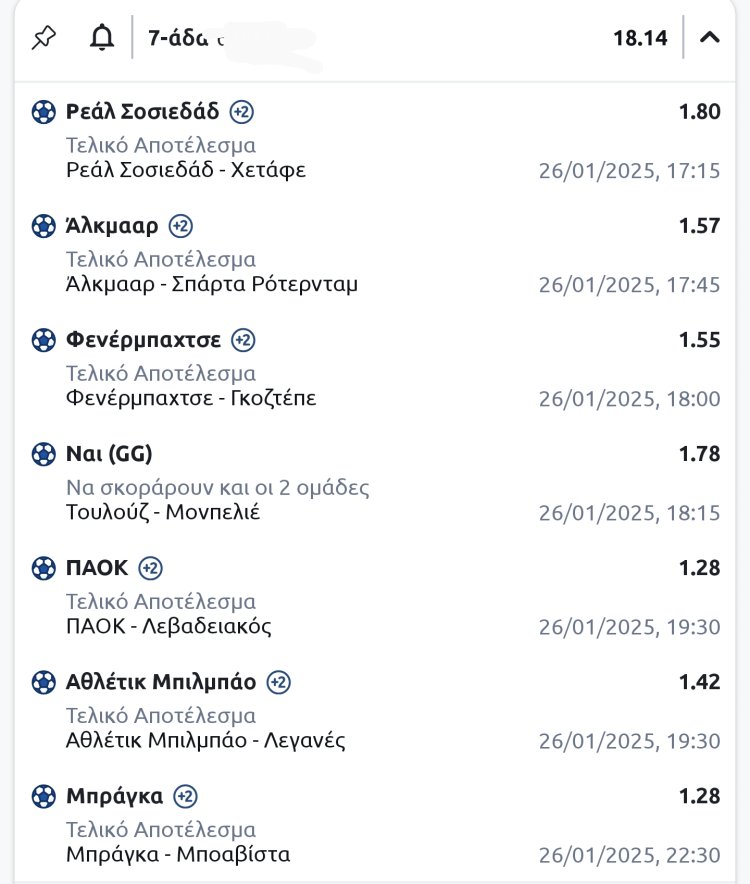The height and width of the screenshot is (884, 750).
Task: Click soccer ball icon beside Φενέρμπαχτσε
Action: tap(44, 340)
